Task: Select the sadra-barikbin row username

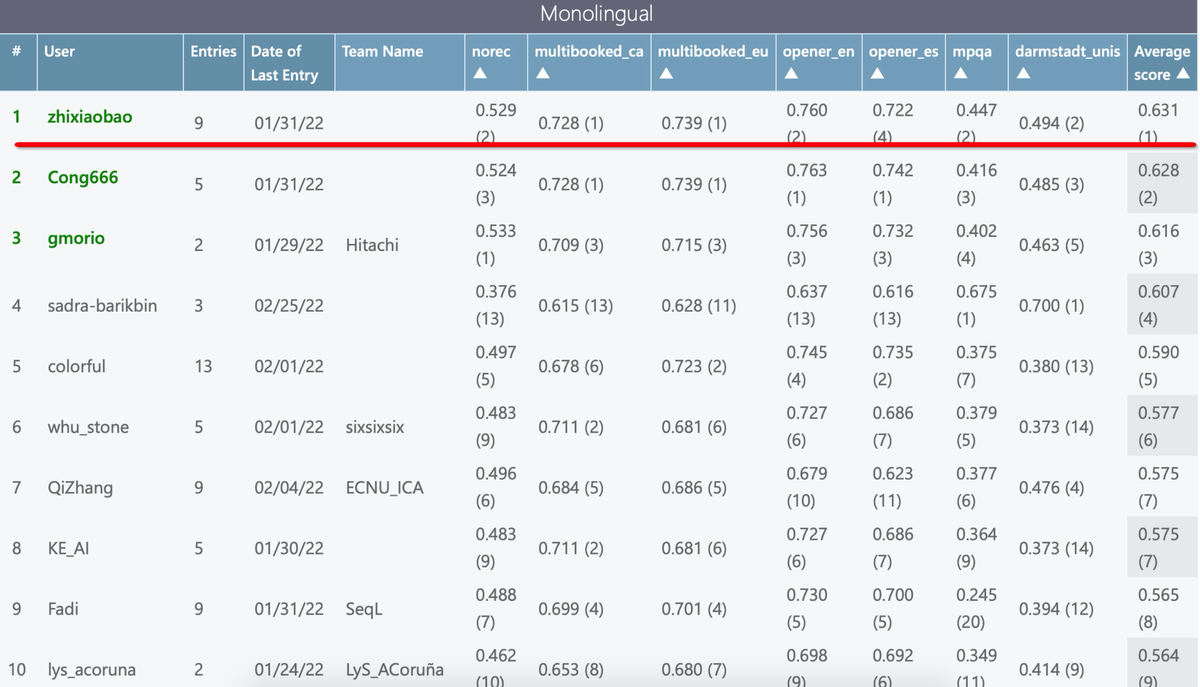Action: (102, 306)
